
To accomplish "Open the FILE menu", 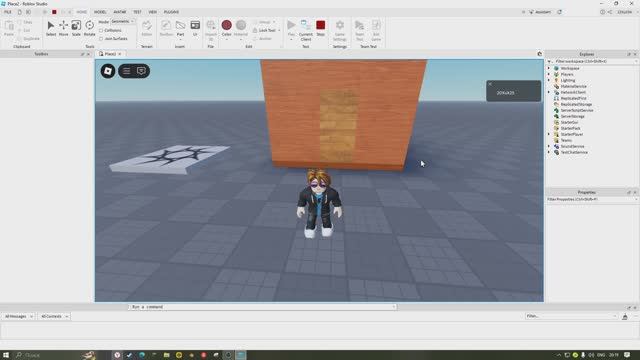I will [8, 12].
